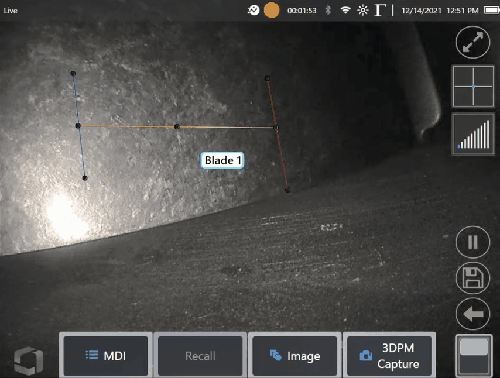500x378 pixels.
Task: Open the MDI menu
Action: (x=106, y=356)
